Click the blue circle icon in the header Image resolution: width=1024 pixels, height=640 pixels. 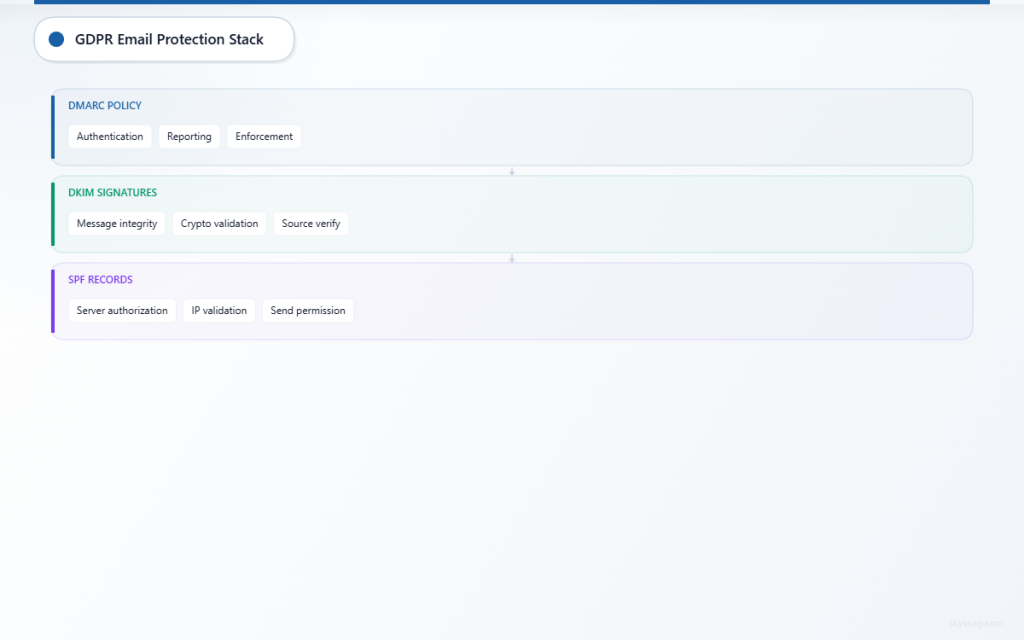point(56,39)
